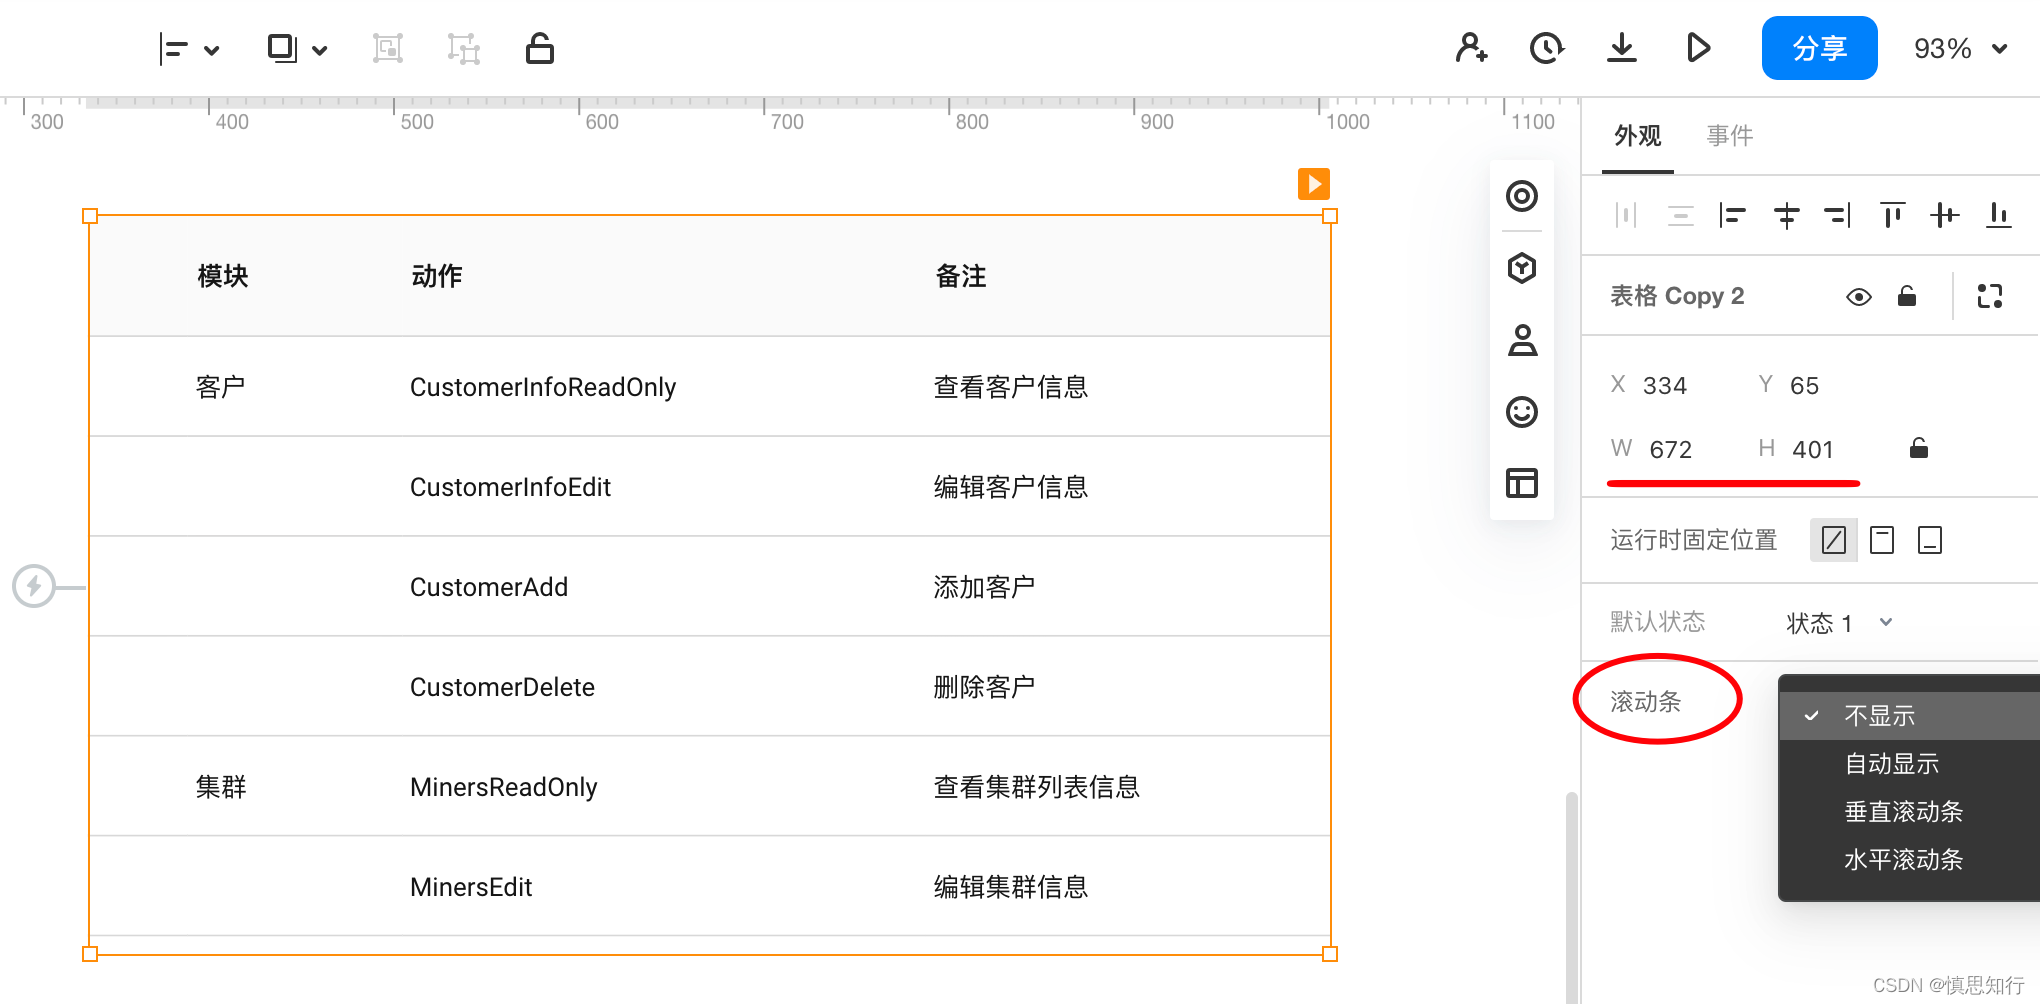Click the add collaborator icon
The height and width of the screenshot is (1004, 2040).
tap(1471, 47)
